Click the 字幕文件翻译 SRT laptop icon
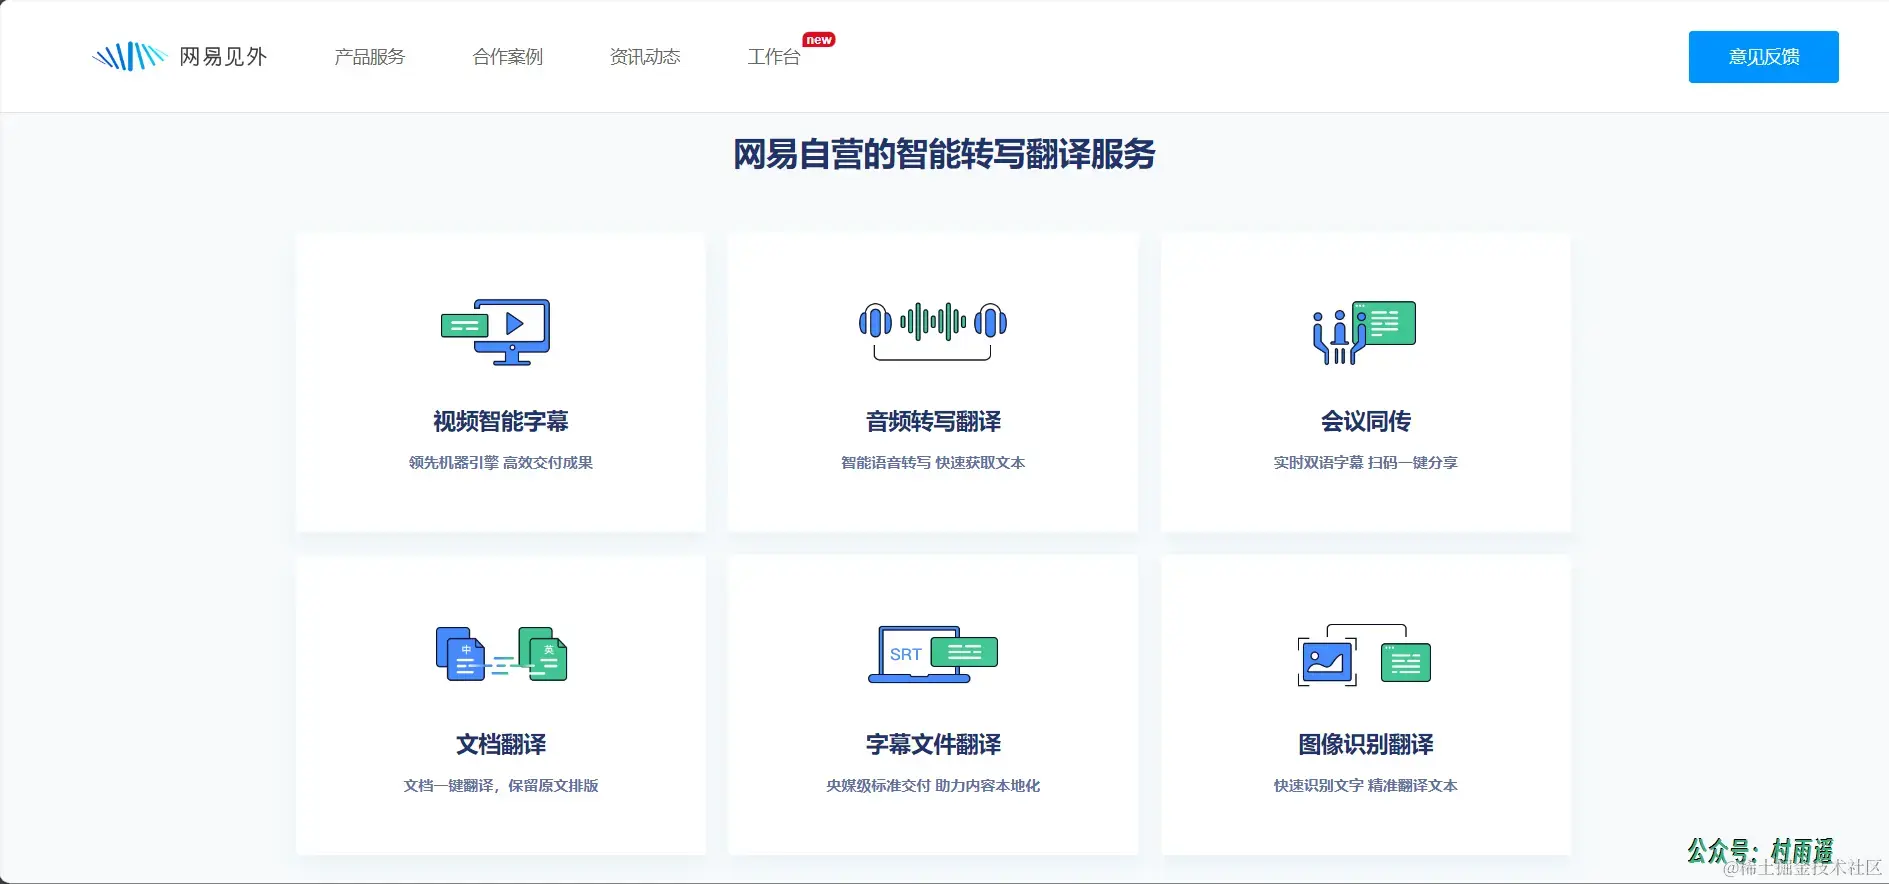Image resolution: width=1889 pixels, height=884 pixels. tap(933, 654)
